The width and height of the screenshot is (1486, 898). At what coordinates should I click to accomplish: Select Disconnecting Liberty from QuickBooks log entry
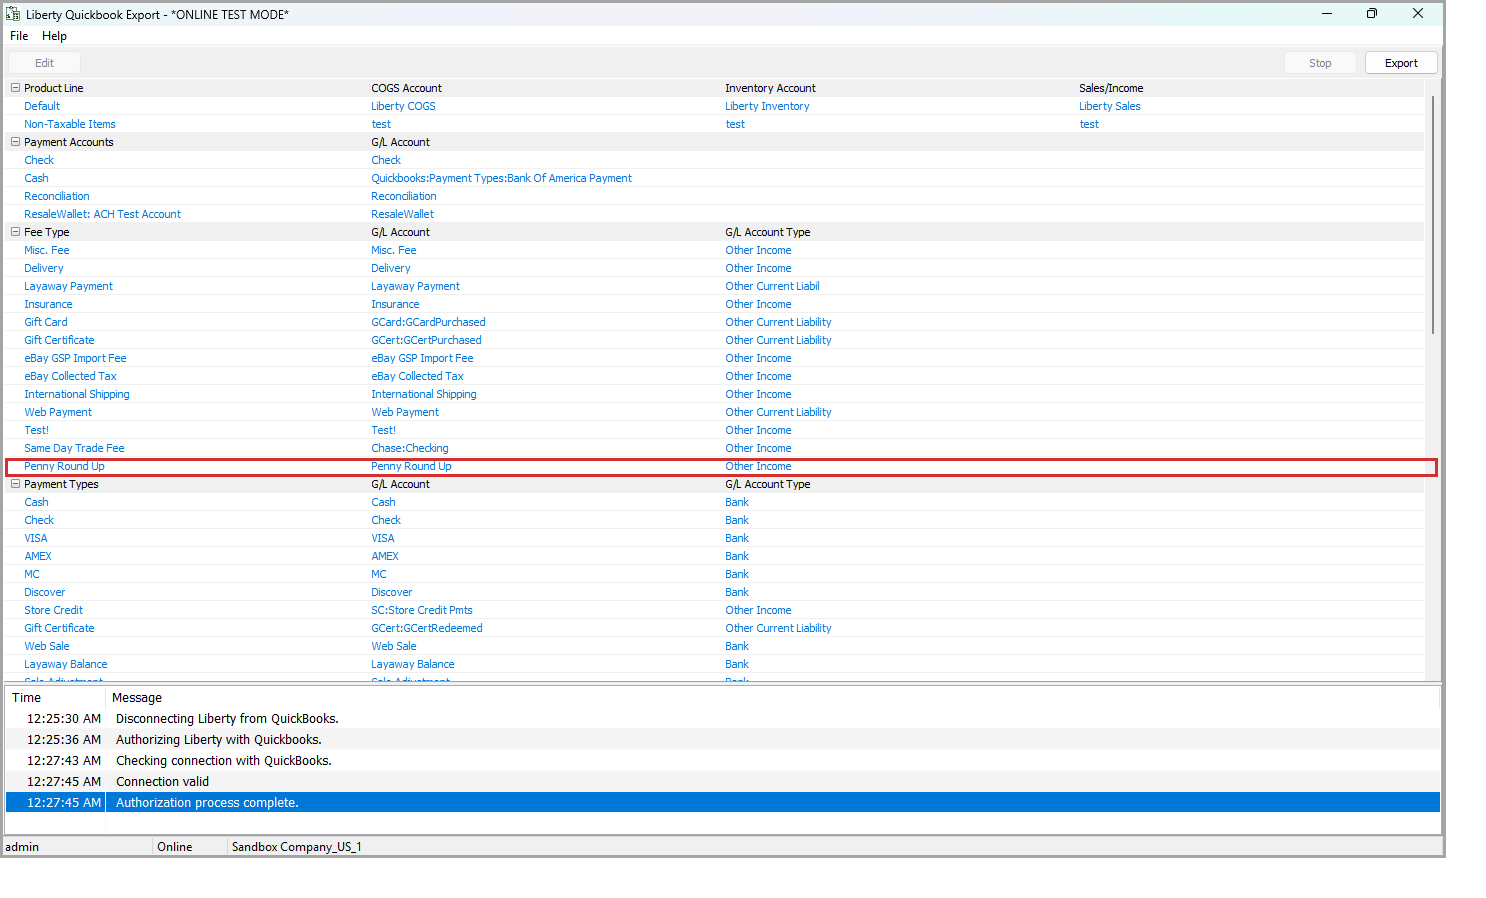point(722,718)
